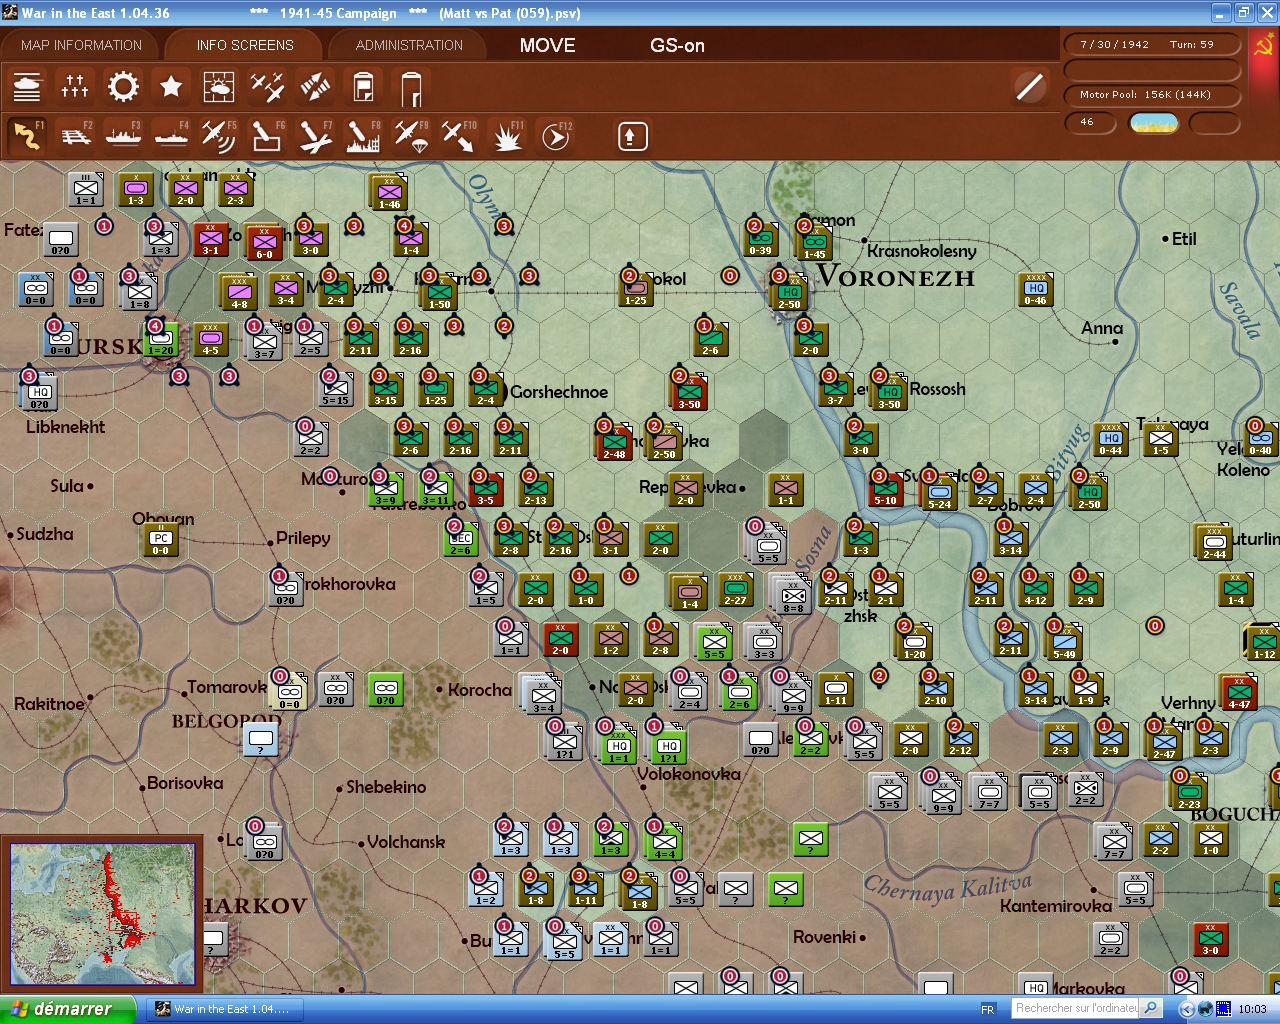1280x1024 pixels.
Task: Click the Krasnokolesny town label
Action: (x=921, y=251)
